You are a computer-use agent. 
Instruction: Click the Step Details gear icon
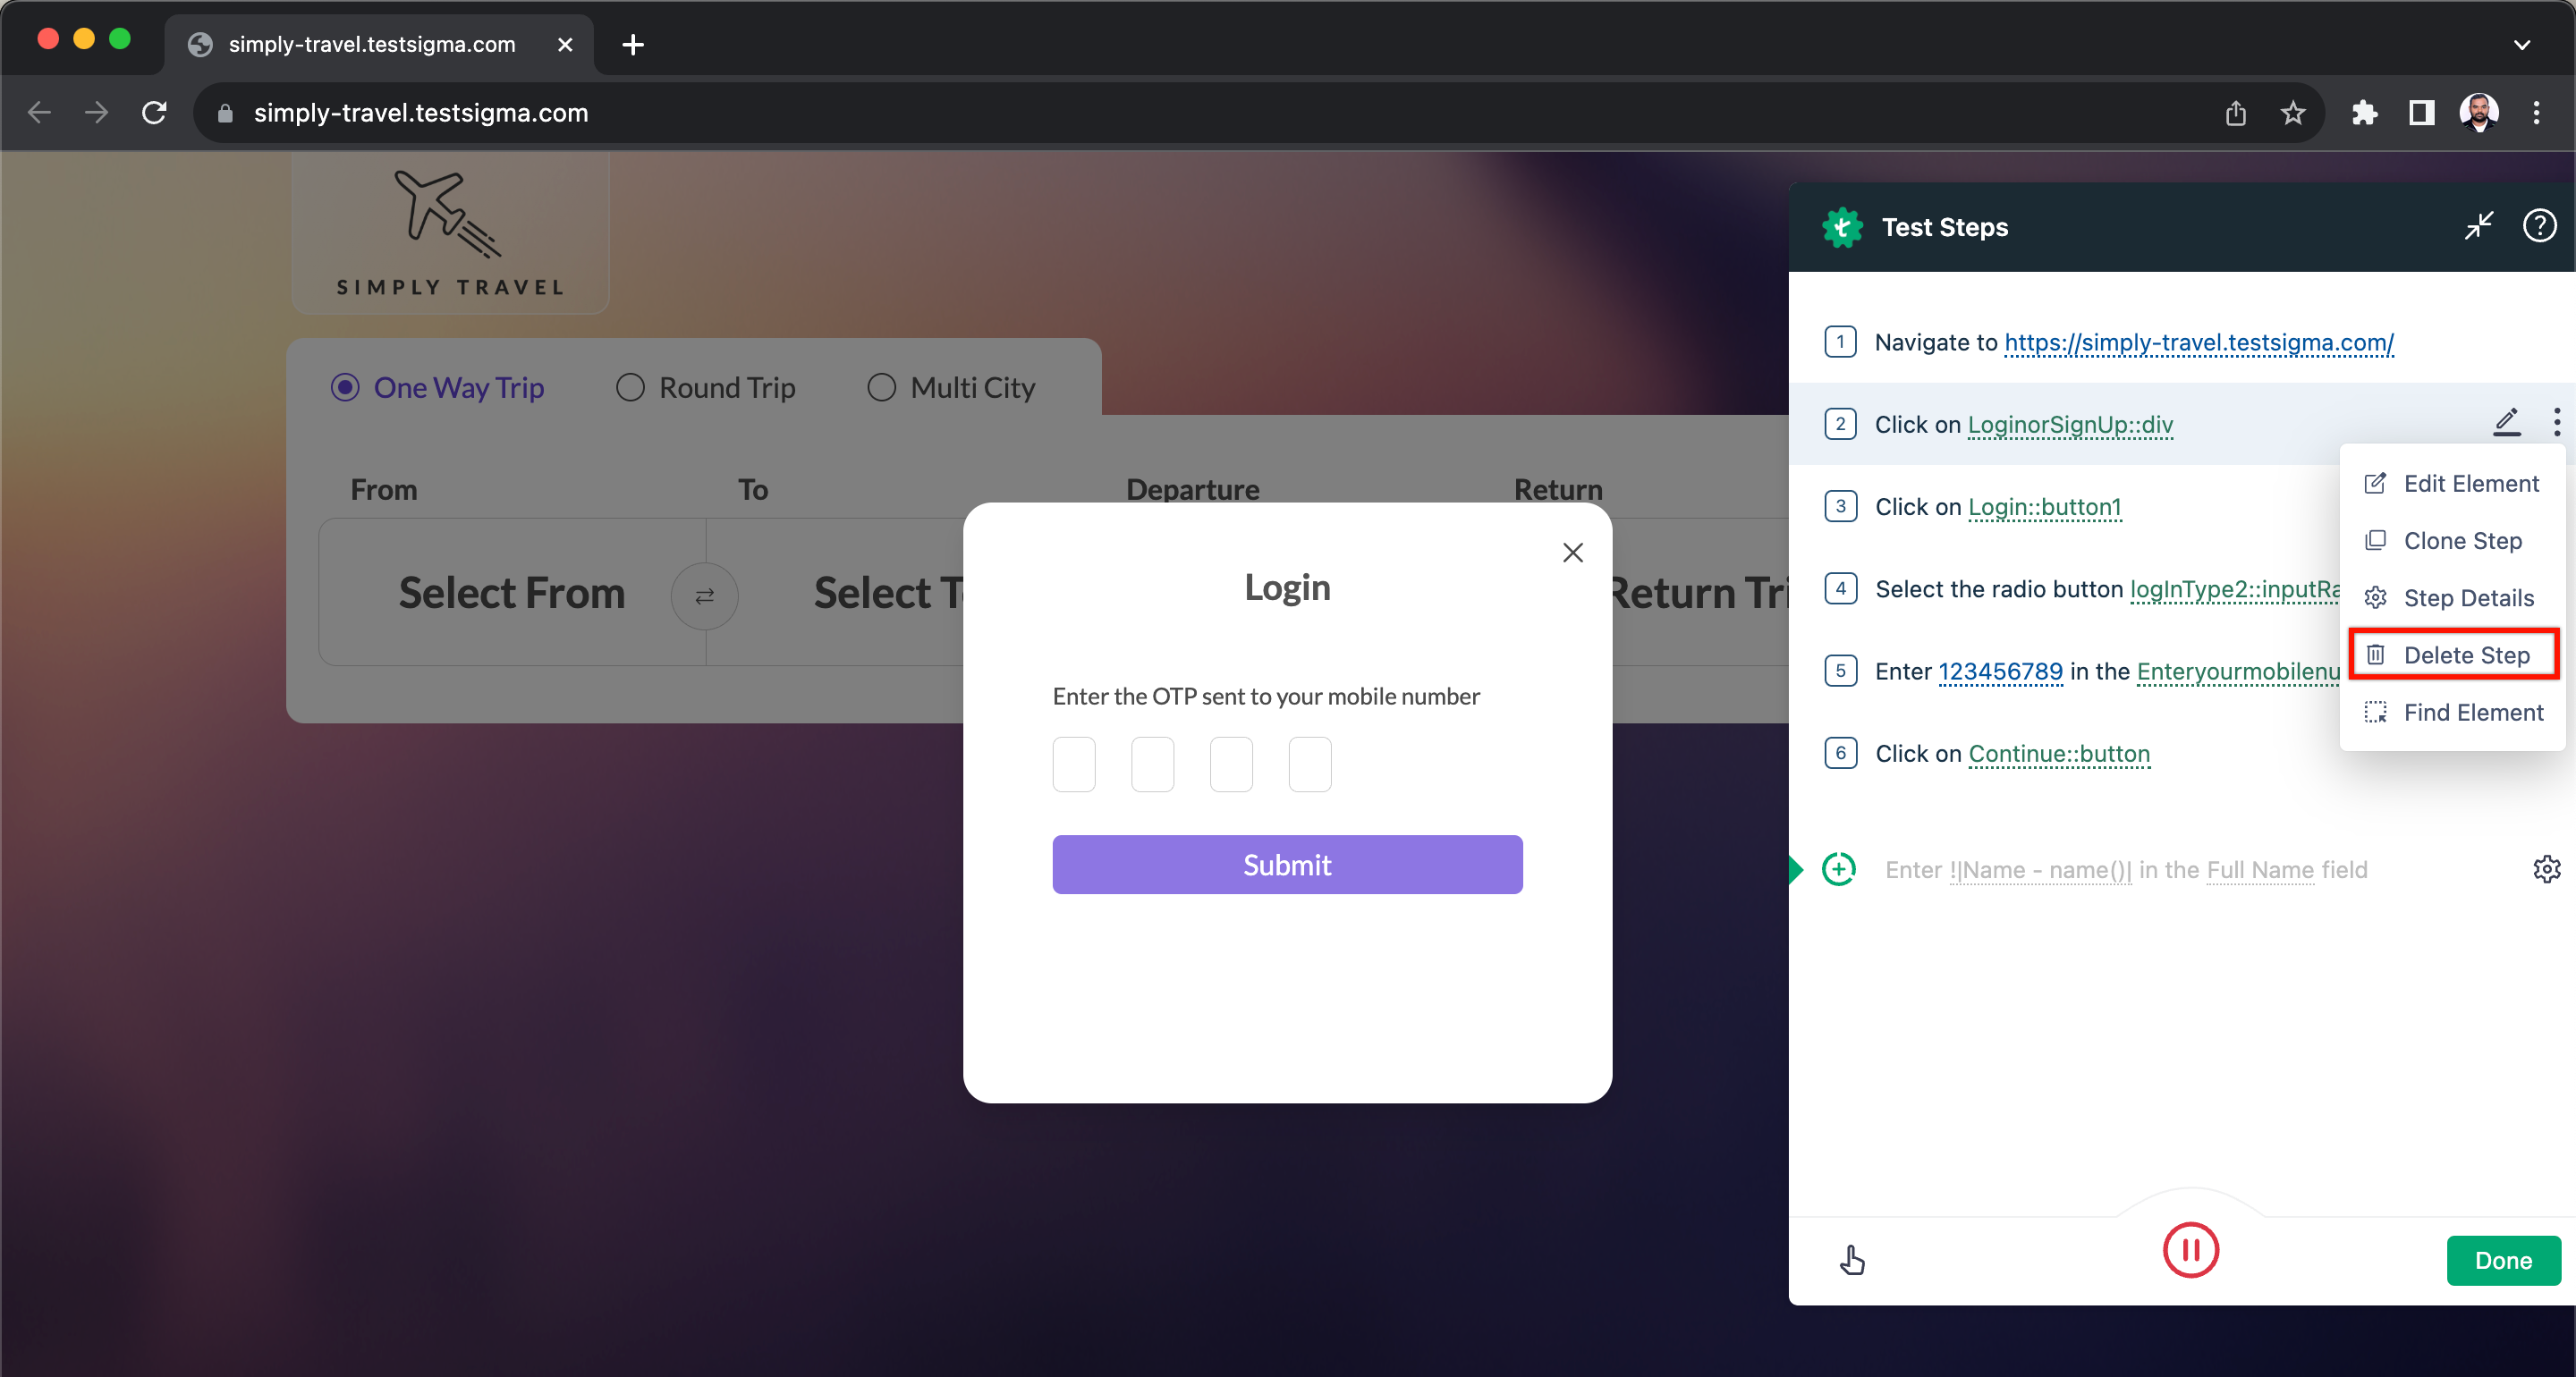coord(2375,596)
